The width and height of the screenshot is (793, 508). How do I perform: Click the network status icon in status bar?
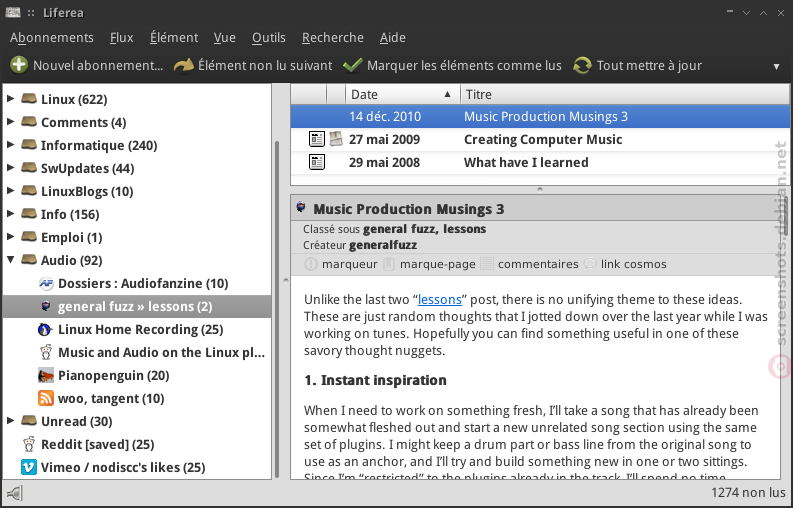15,493
